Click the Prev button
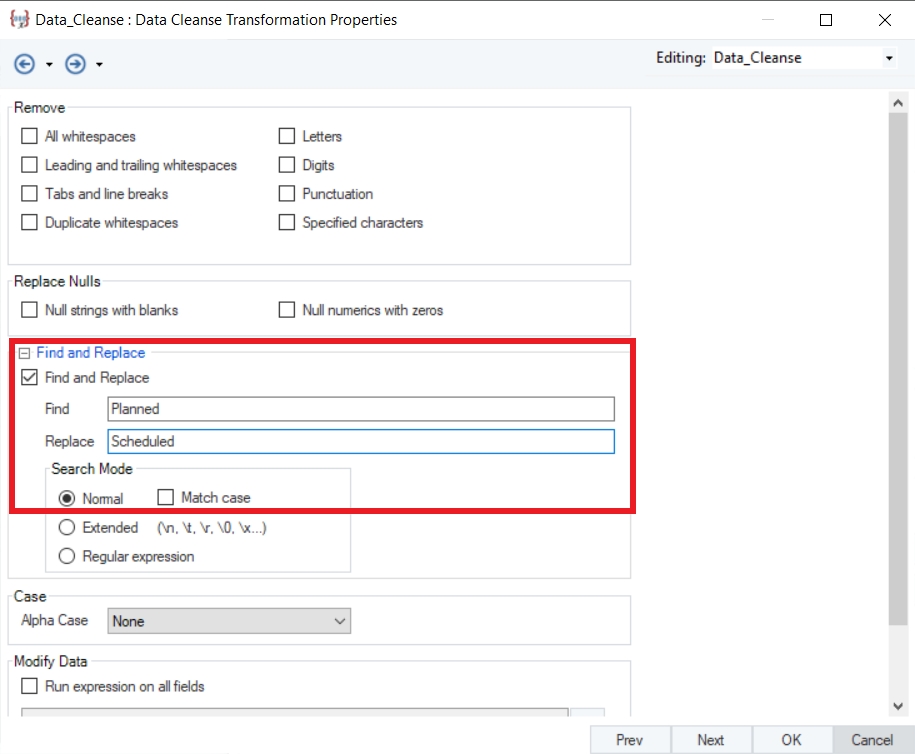 coord(629,740)
